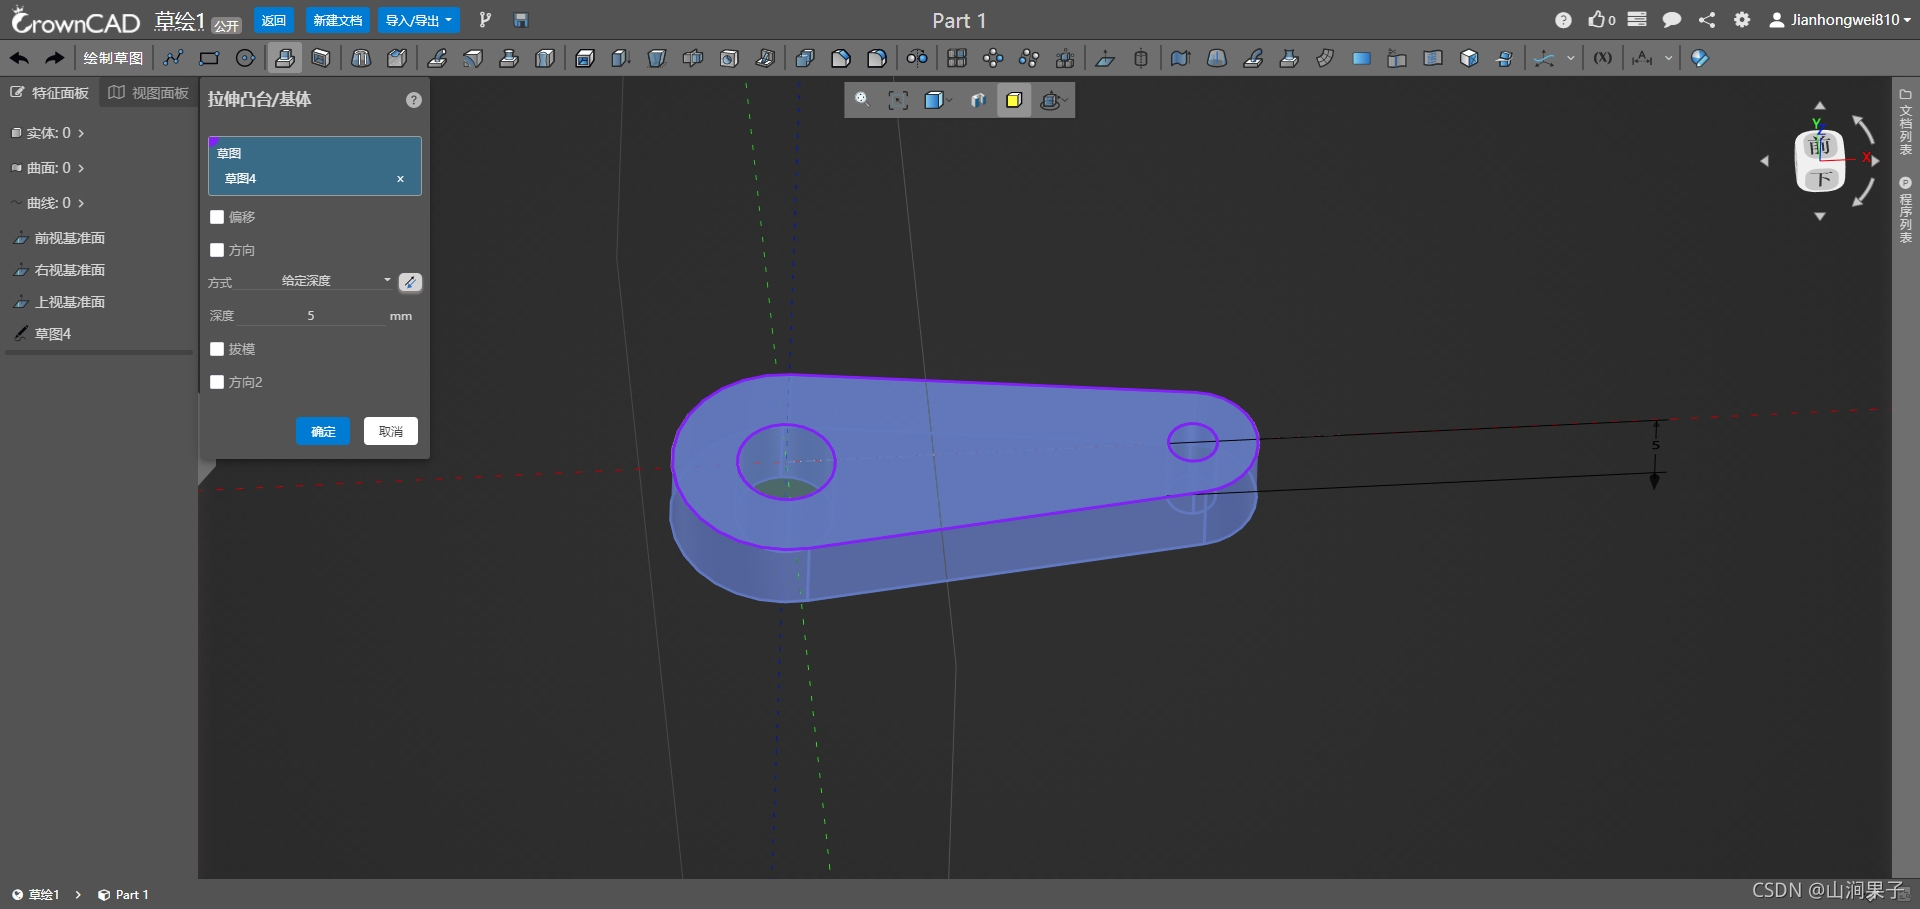1920x909 pixels.
Task: Enable the 方向2 checkbox
Action: click(217, 382)
